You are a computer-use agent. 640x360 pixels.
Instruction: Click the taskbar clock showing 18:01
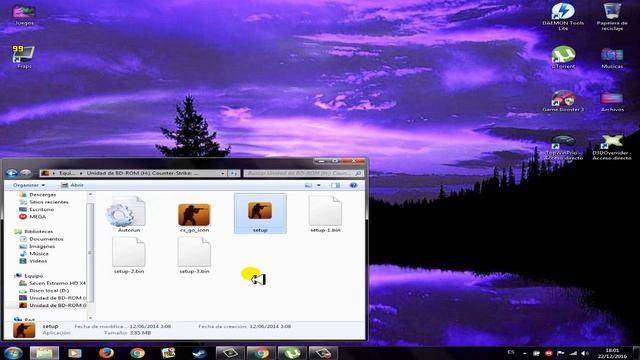pos(612,353)
